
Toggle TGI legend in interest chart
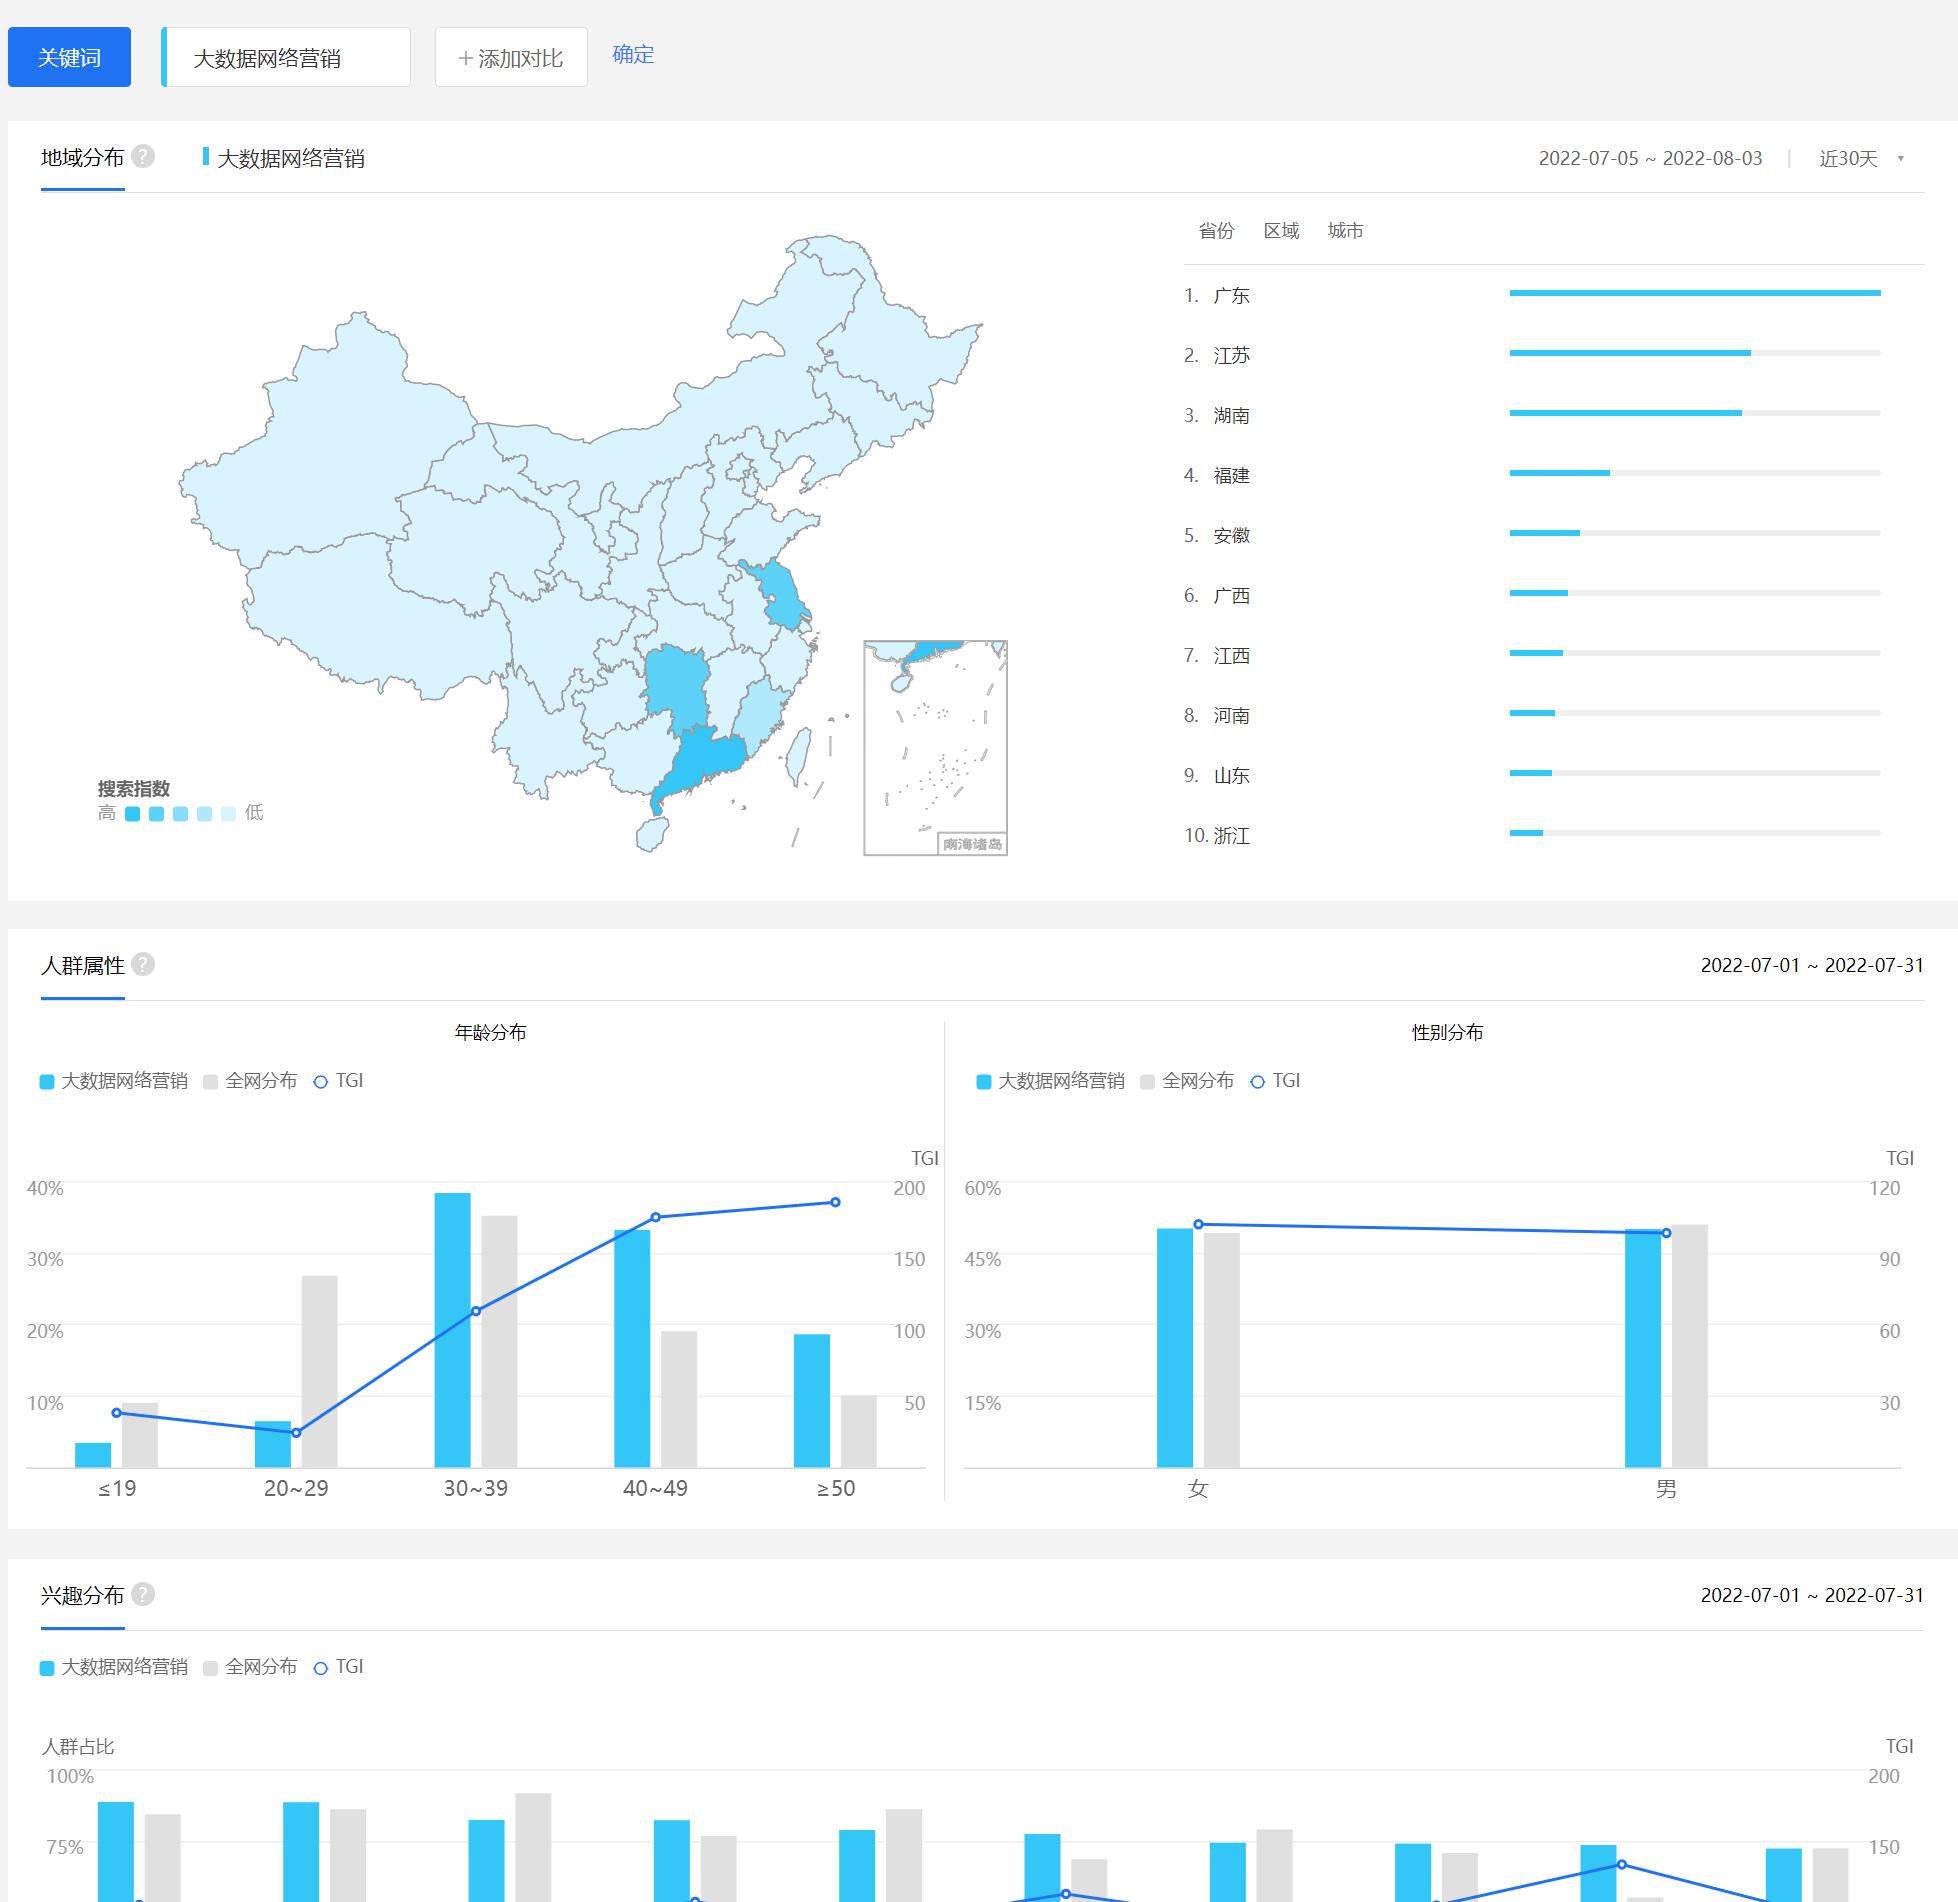point(338,1667)
